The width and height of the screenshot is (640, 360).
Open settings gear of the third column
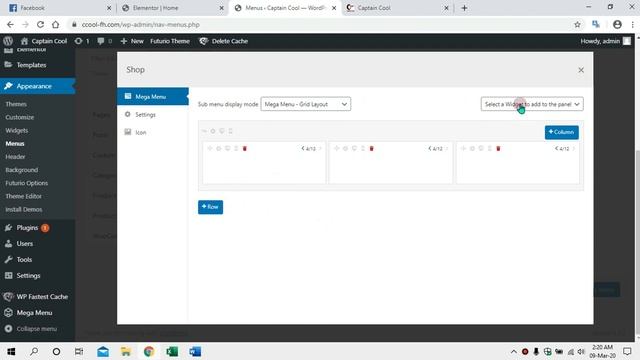[472, 149]
